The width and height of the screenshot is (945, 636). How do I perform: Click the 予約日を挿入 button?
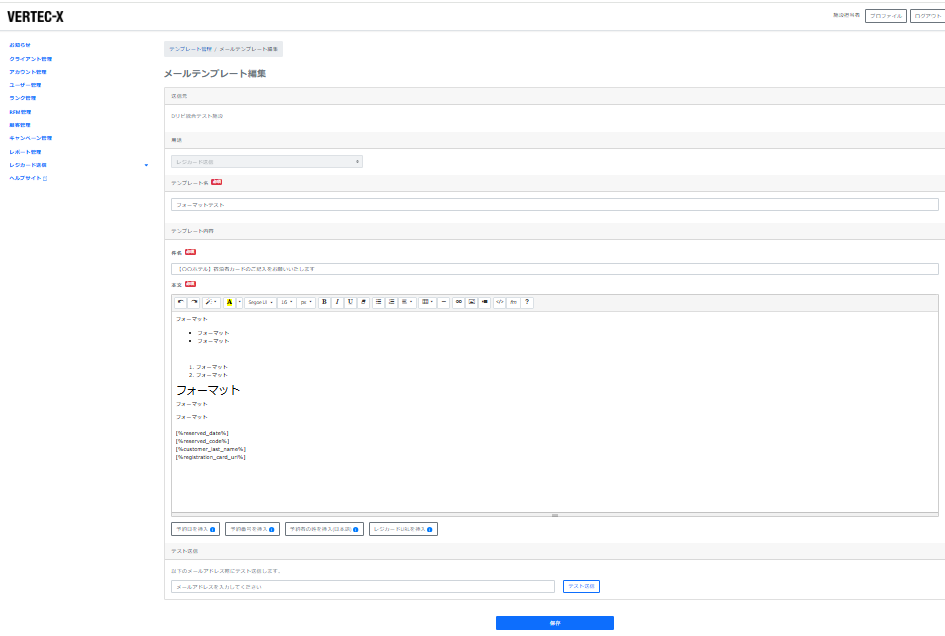pyautogui.click(x=195, y=529)
